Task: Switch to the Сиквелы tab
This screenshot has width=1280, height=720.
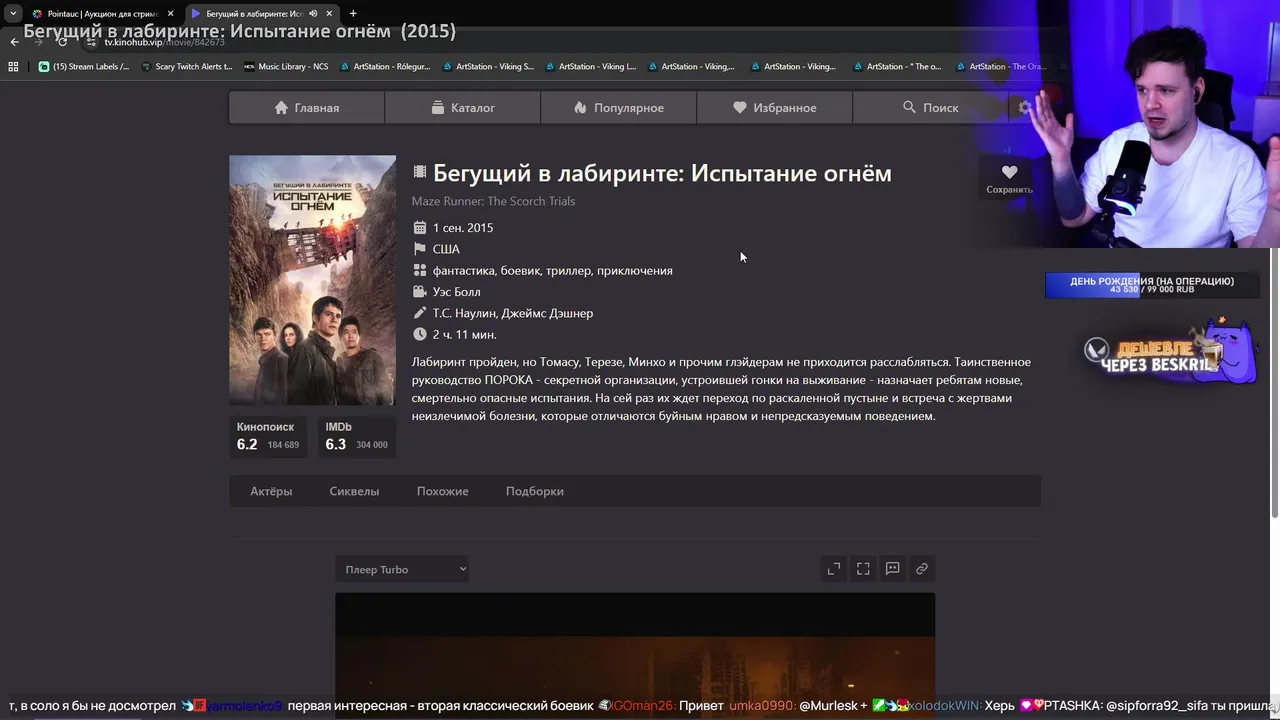Action: tap(354, 491)
